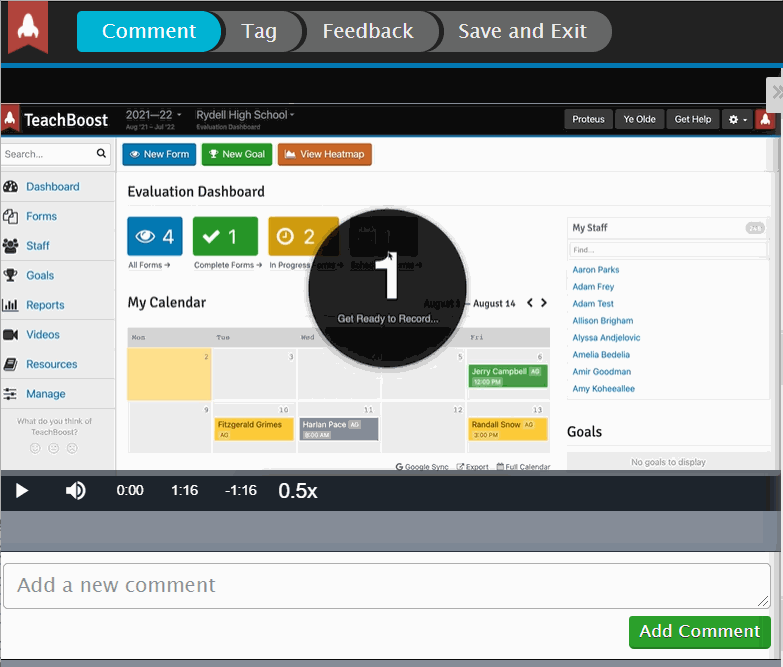Open Alyssa Andjelovic staff link
Viewport: 783px width, 667px height.
tap(606, 337)
